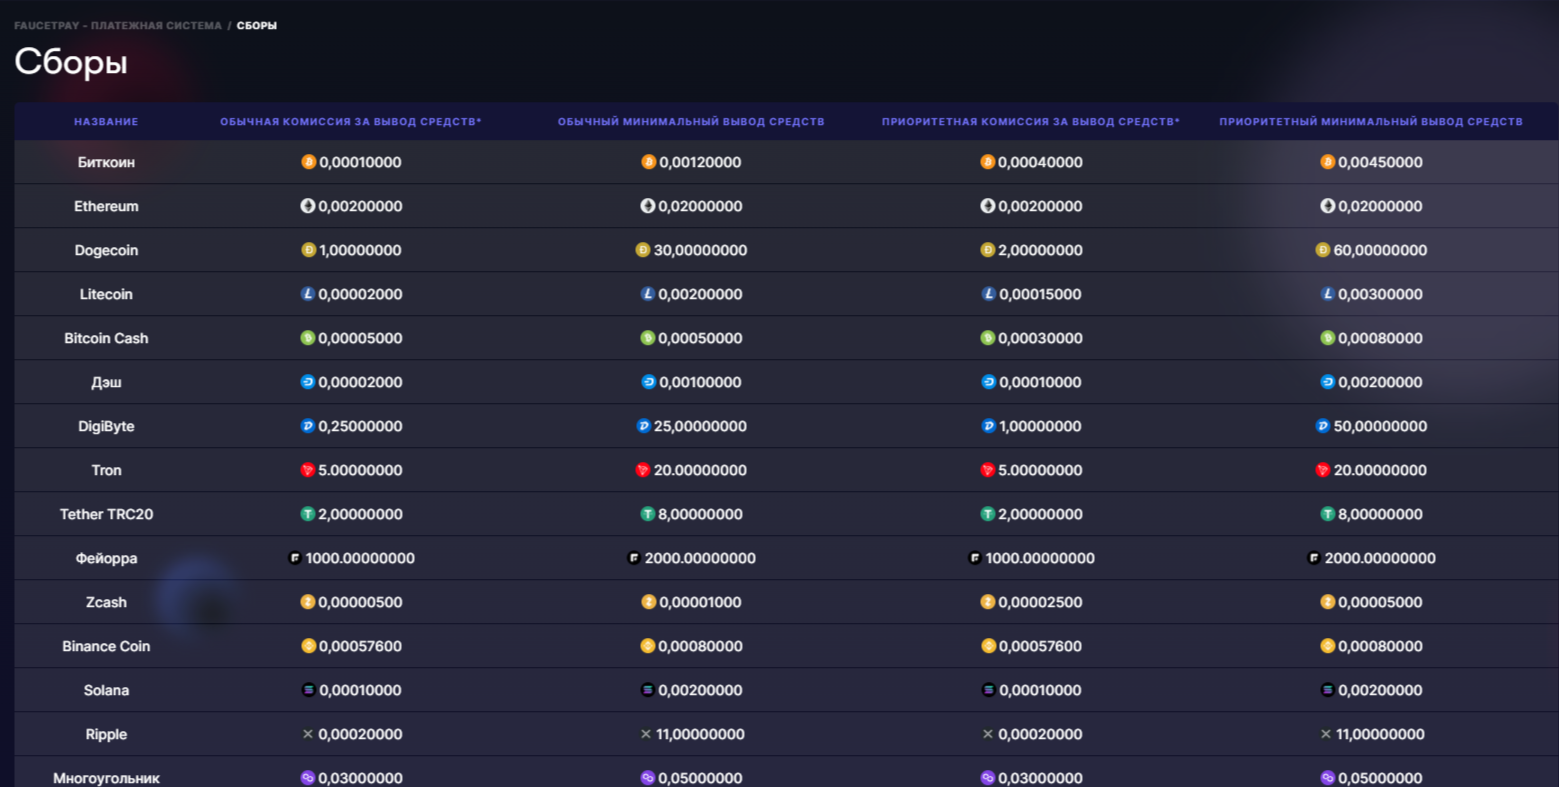
Task: Click the Tron row name
Action: click(x=106, y=470)
